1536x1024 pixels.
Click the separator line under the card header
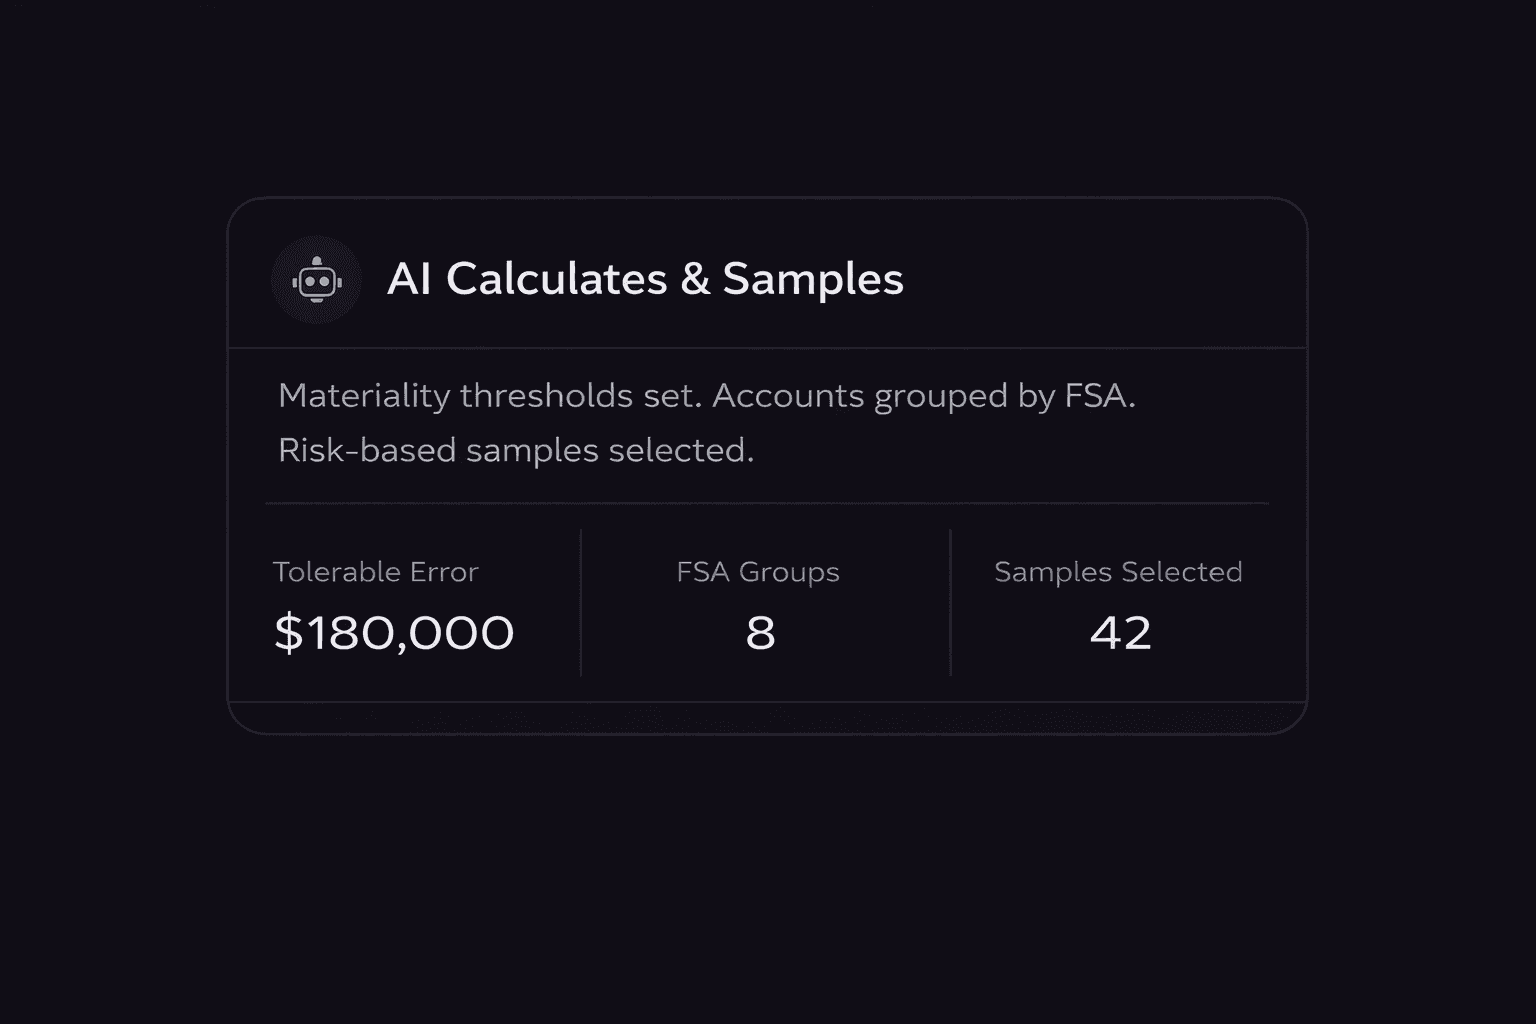767,348
